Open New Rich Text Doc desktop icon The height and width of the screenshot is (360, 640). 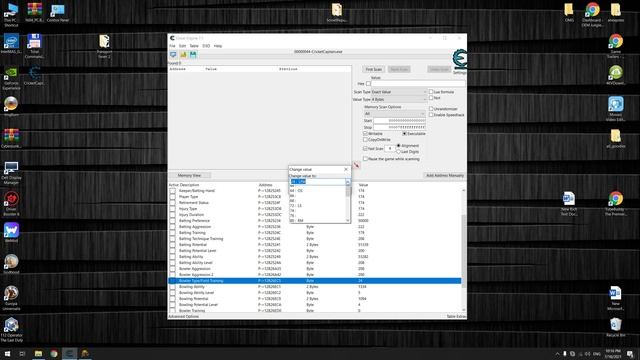pos(569,203)
